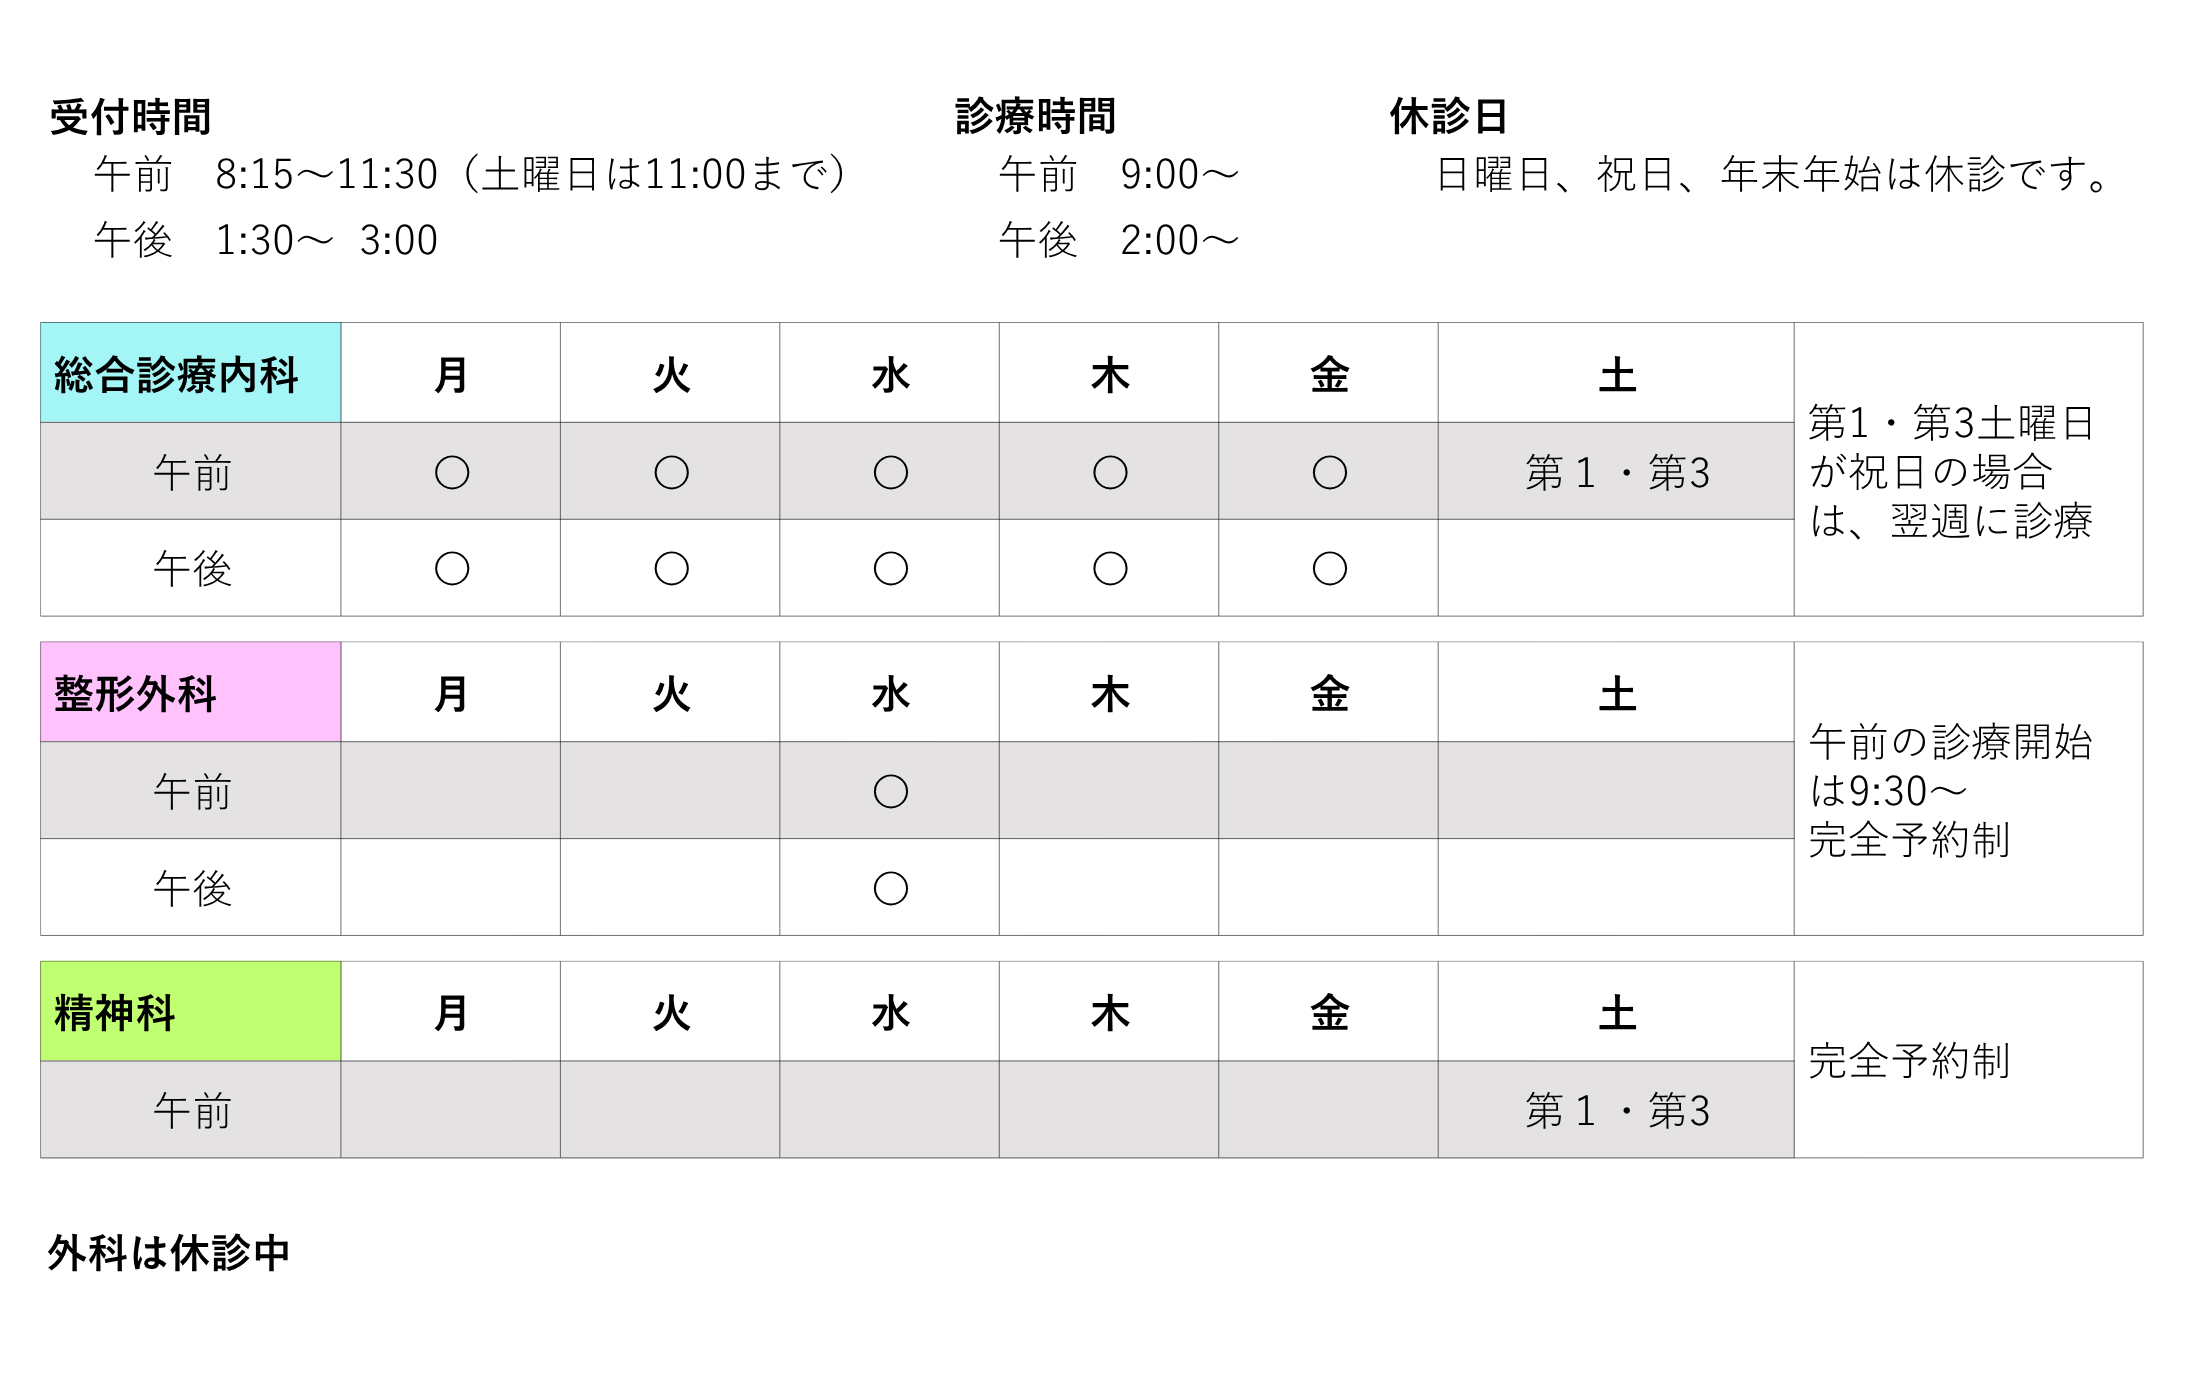
Task: Click Thursday morning circle in 総合診療内科
Action: [1110, 472]
